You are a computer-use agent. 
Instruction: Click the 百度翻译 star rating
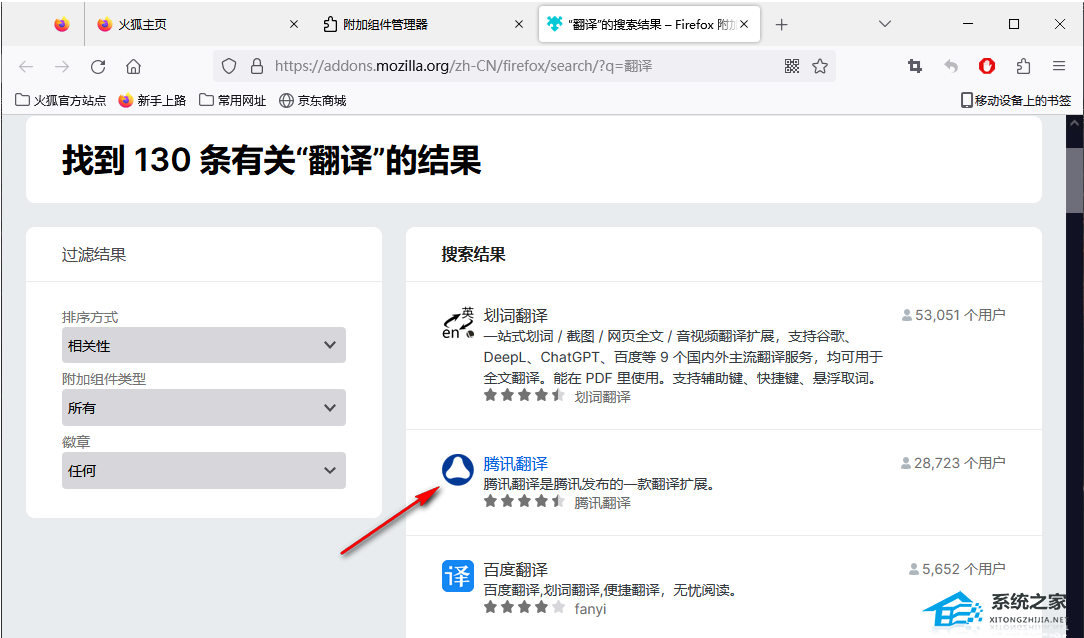click(x=524, y=608)
